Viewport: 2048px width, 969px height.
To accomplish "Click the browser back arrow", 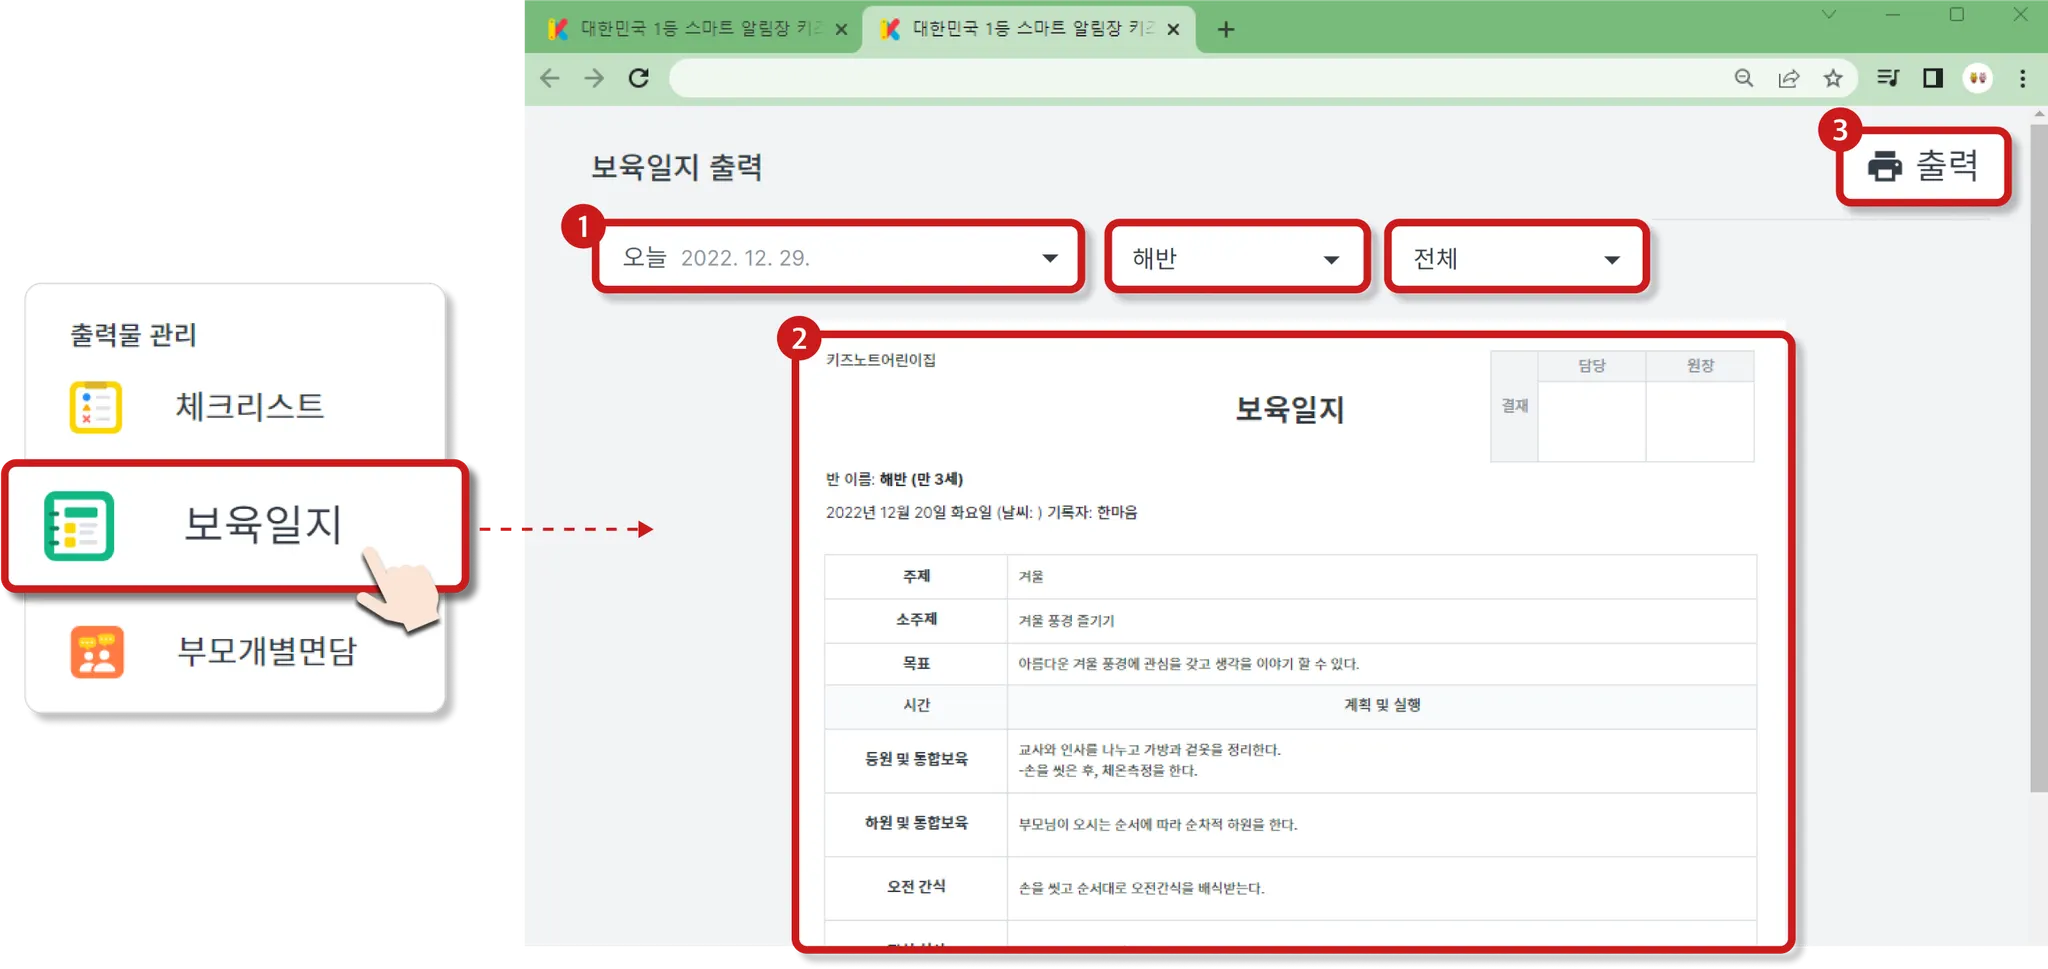I will [550, 78].
